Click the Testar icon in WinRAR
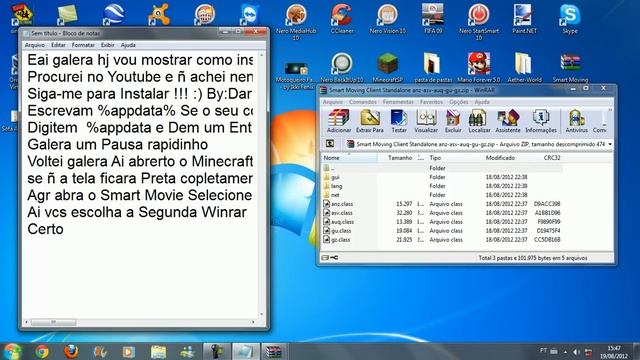The image size is (640, 360). point(399,121)
